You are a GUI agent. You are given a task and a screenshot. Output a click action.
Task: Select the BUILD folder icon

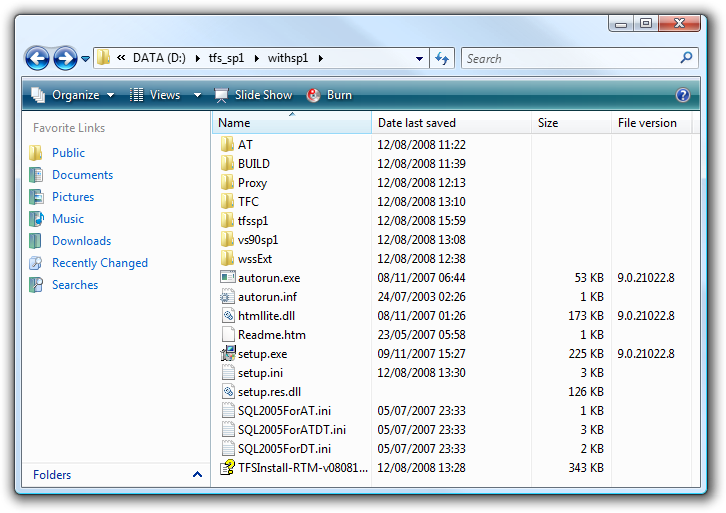[x=227, y=163]
